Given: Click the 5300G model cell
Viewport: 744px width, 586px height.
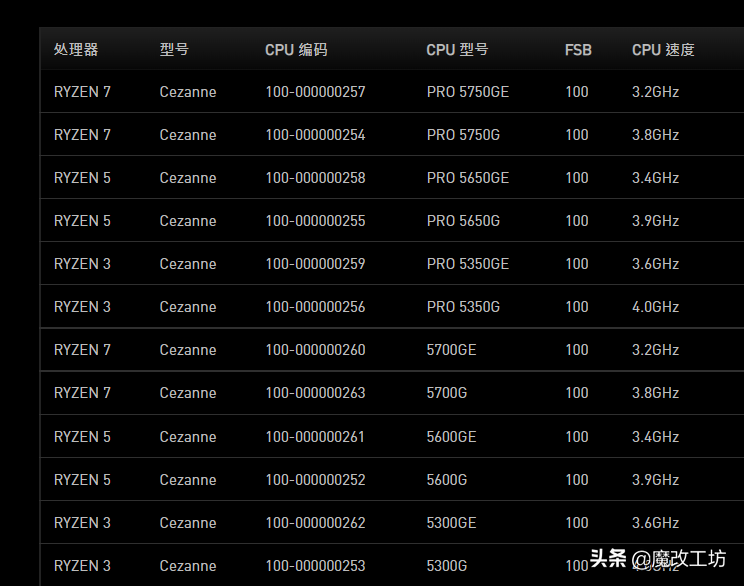Looking at the screenshot, I should (x=446, y=566).
